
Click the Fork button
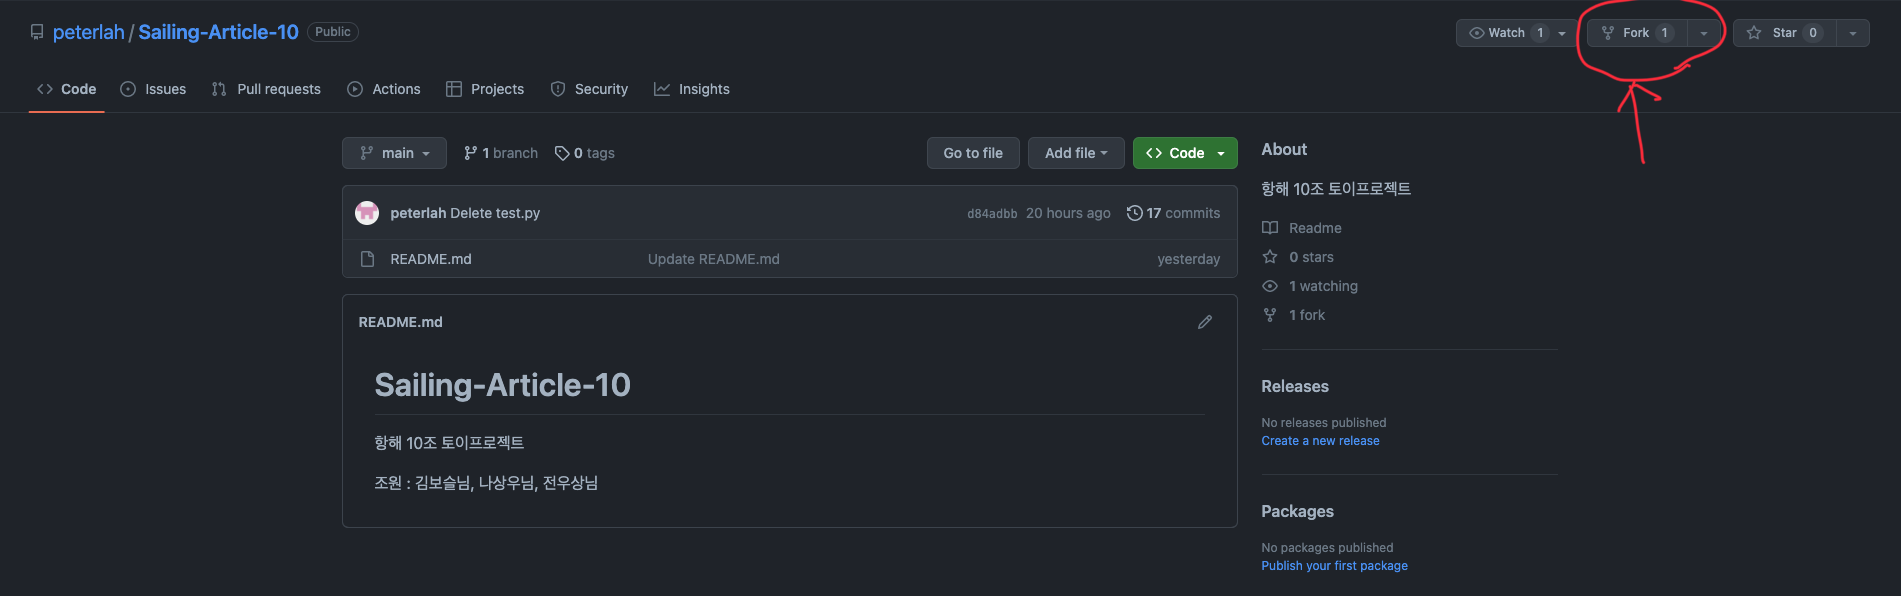click(1638, 33)
